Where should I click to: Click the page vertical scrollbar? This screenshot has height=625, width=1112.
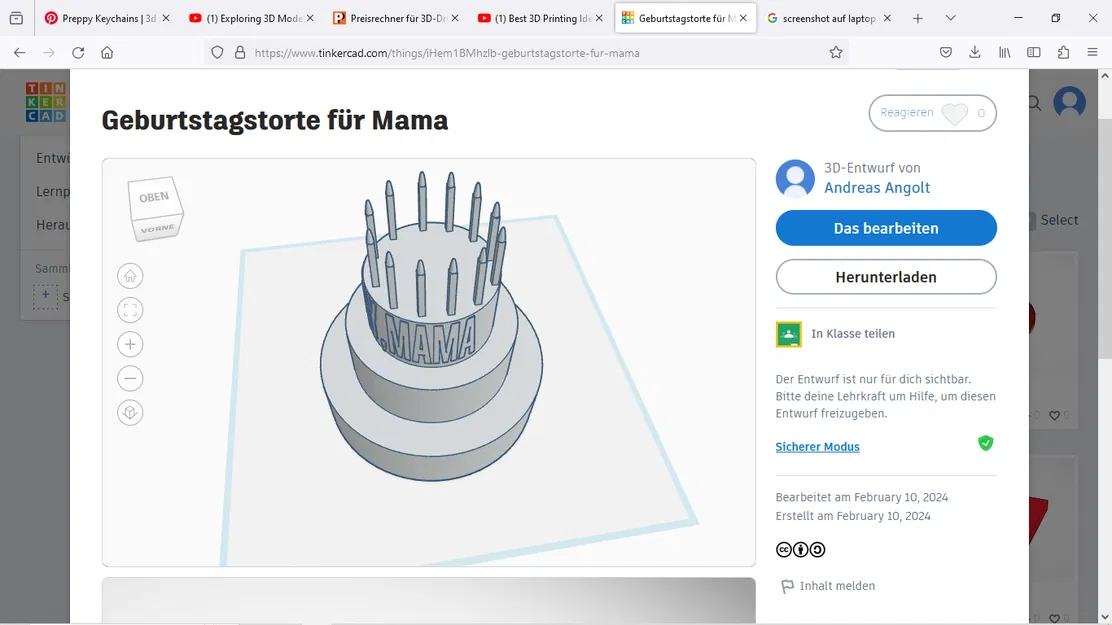click(x=1105, y=346)
